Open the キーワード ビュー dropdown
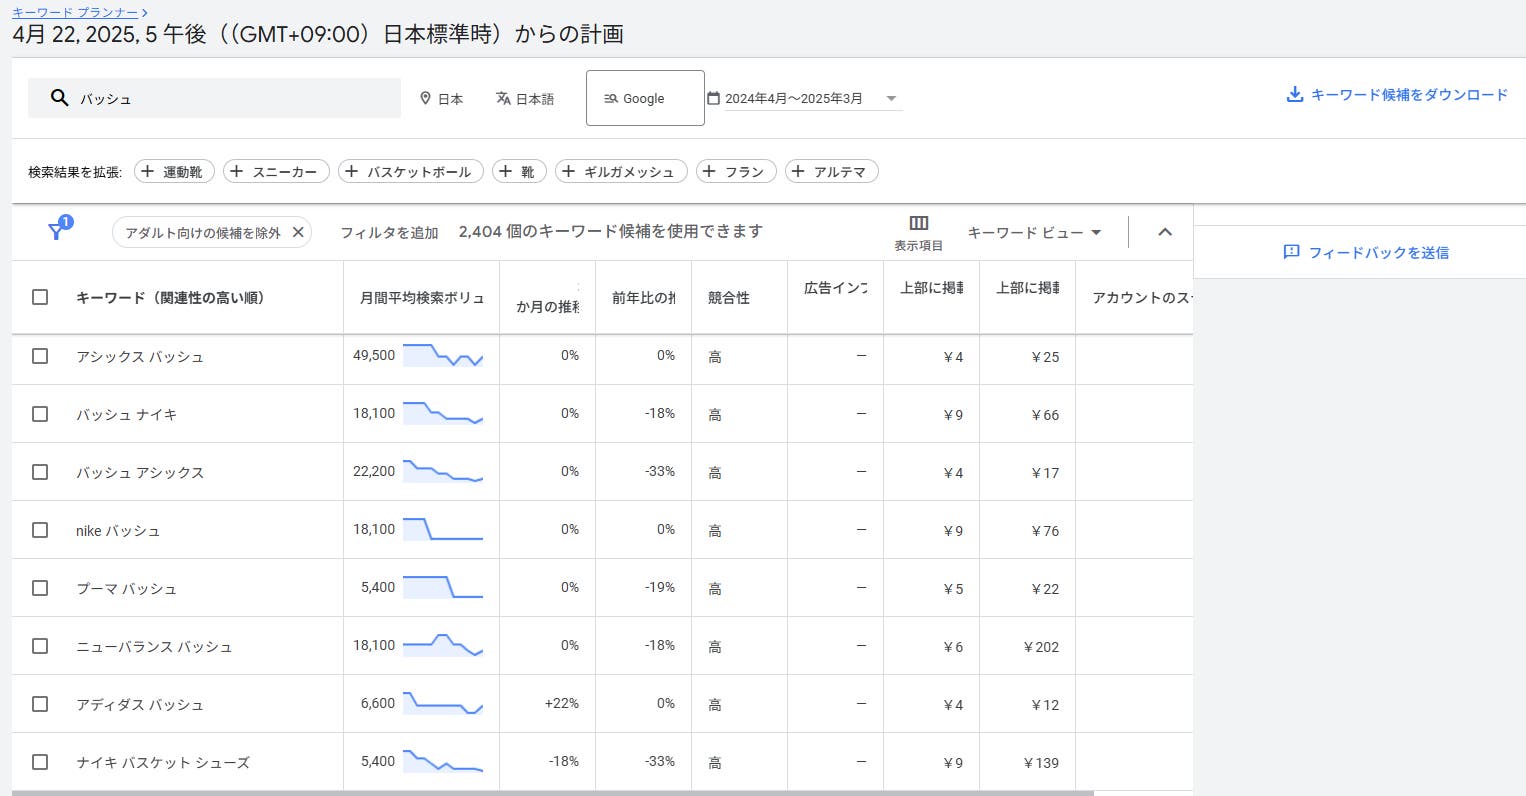The height and width of the screenshot is (796, 1526). tap(1034, 232)
